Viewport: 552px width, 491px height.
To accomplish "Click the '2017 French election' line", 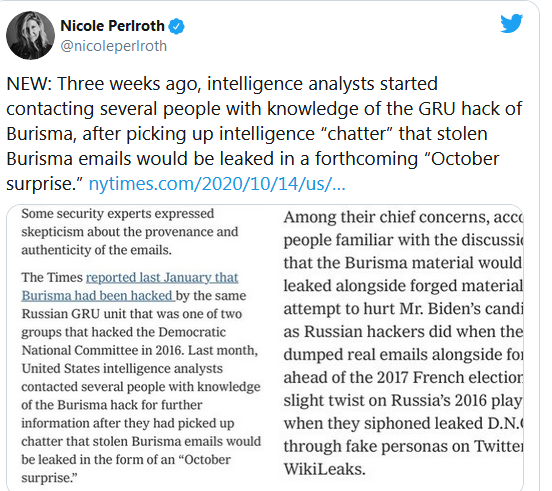I will [403, 378].
